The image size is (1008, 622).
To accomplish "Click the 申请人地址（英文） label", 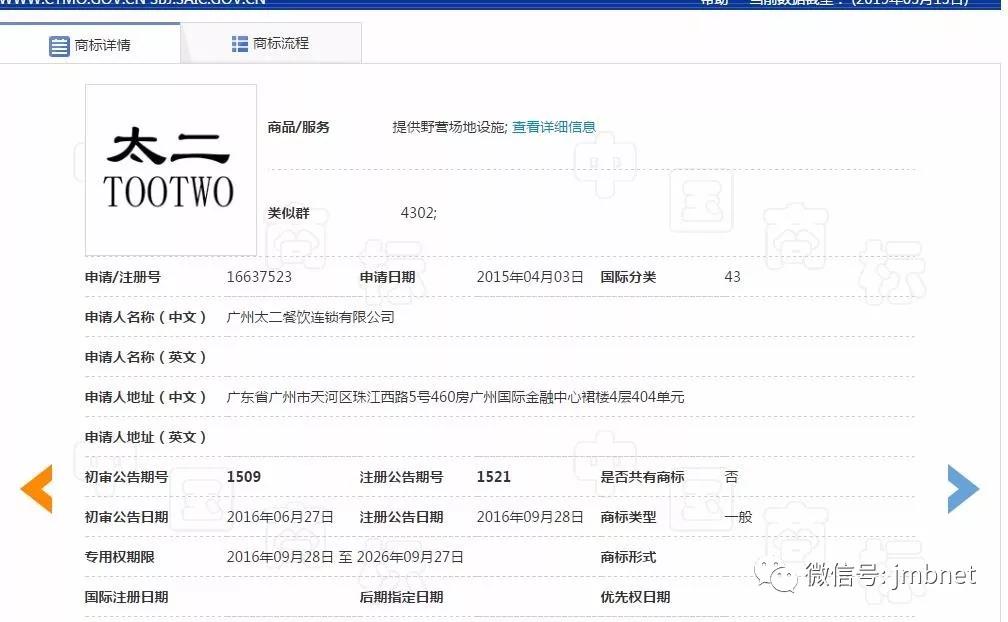I will pos(145,438).
